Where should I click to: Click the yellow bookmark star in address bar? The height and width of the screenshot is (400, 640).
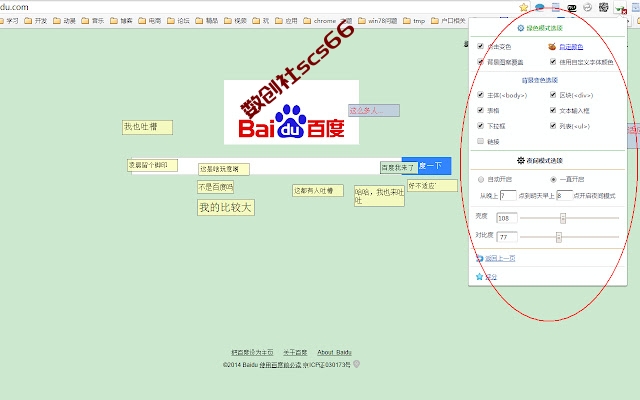(524, 7)
